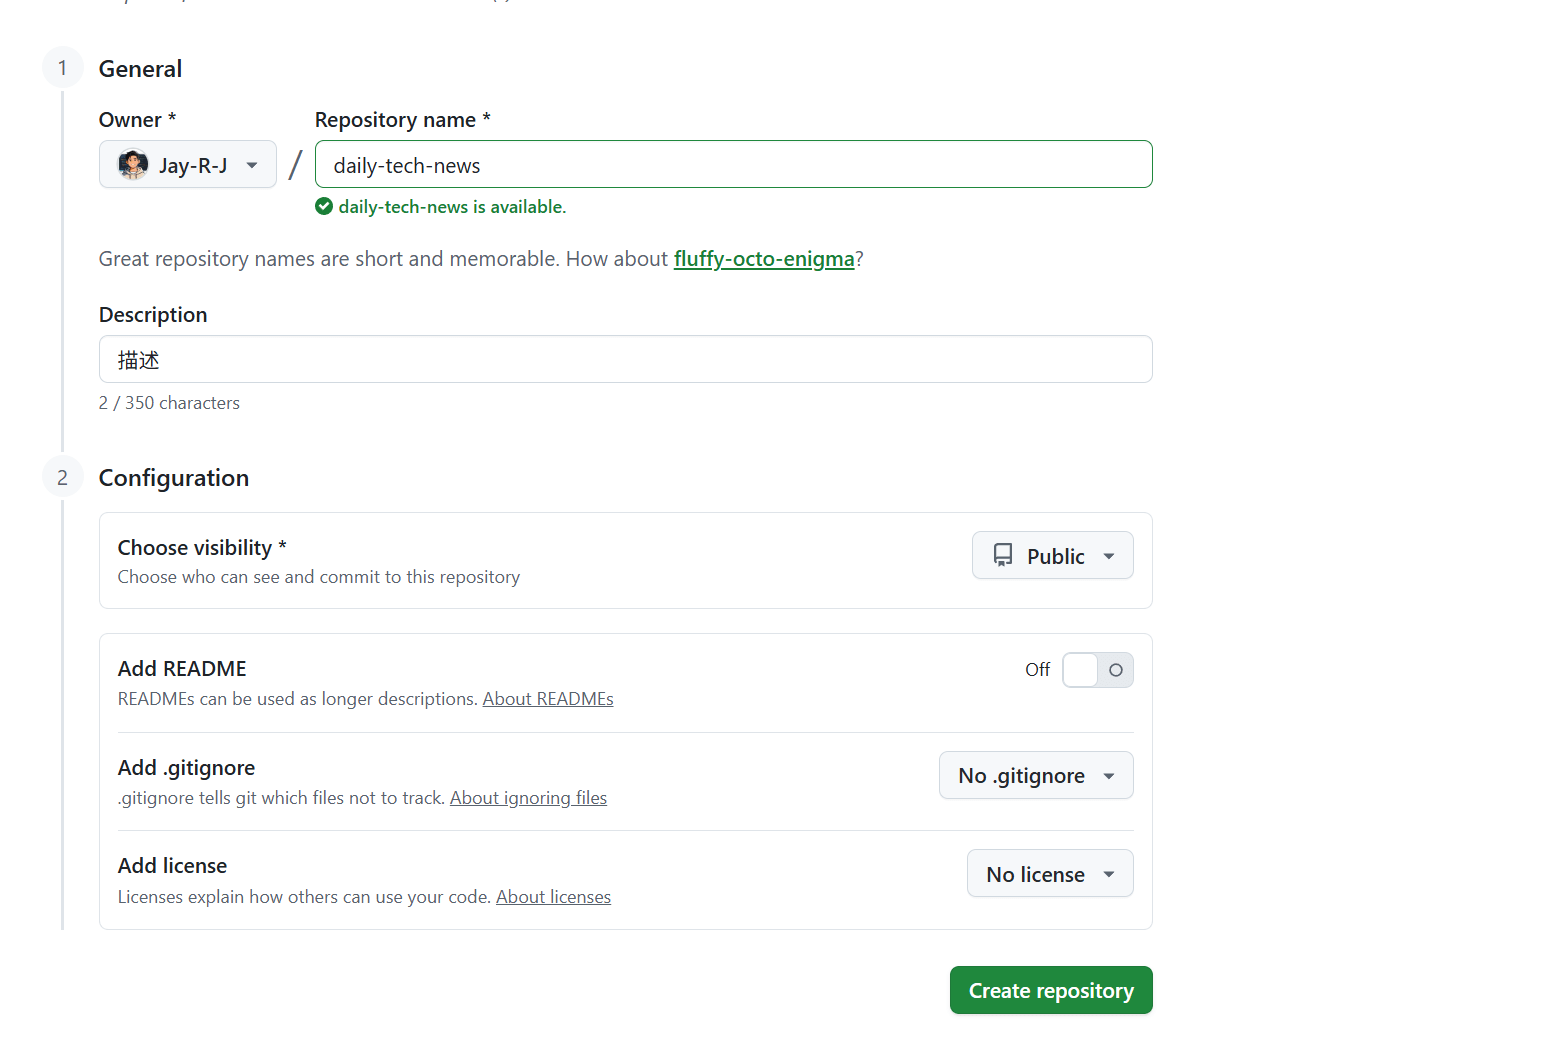Open the About READMEs link

tap(548, 699)
